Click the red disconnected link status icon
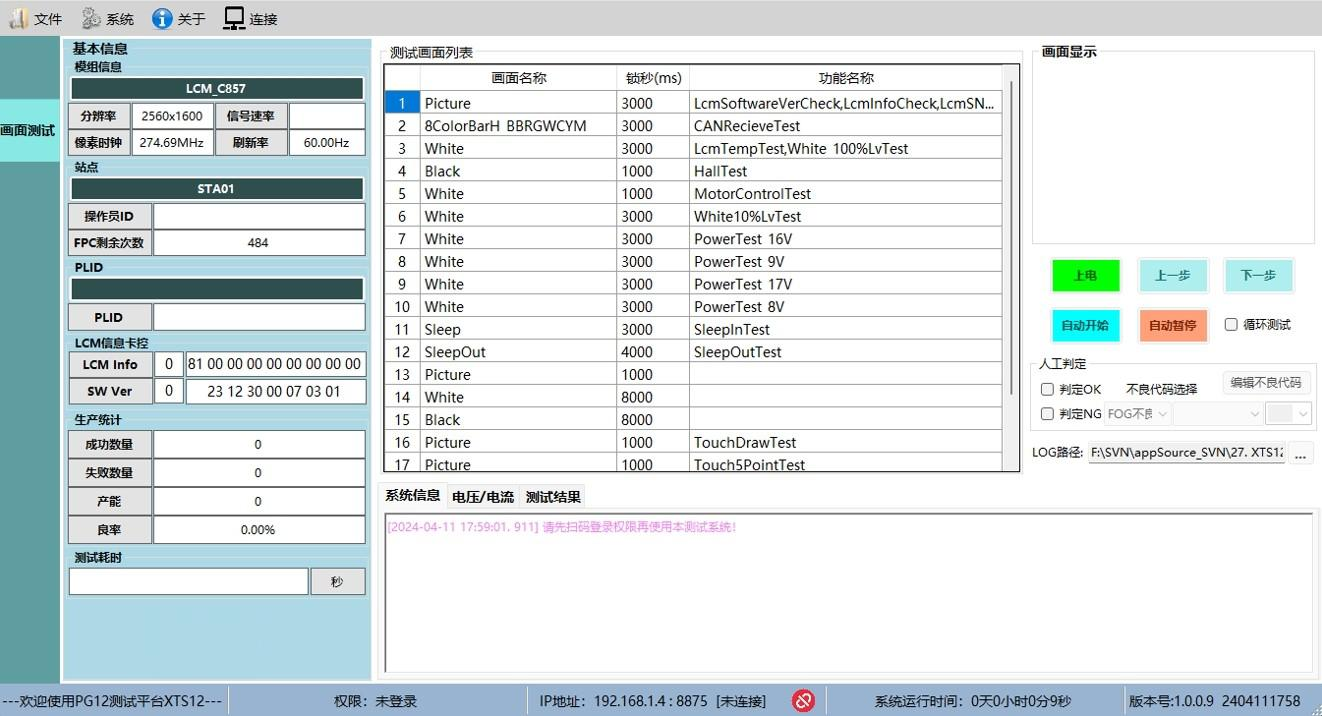 [803, 701]
